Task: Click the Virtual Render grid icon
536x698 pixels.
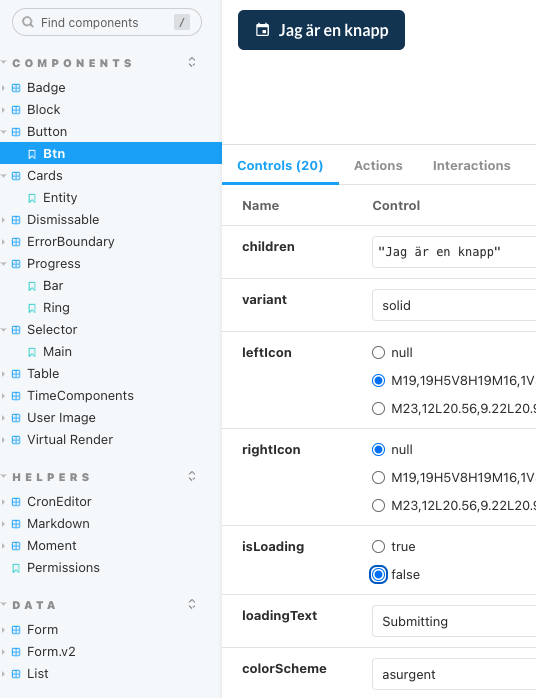Action: (16, 440)
